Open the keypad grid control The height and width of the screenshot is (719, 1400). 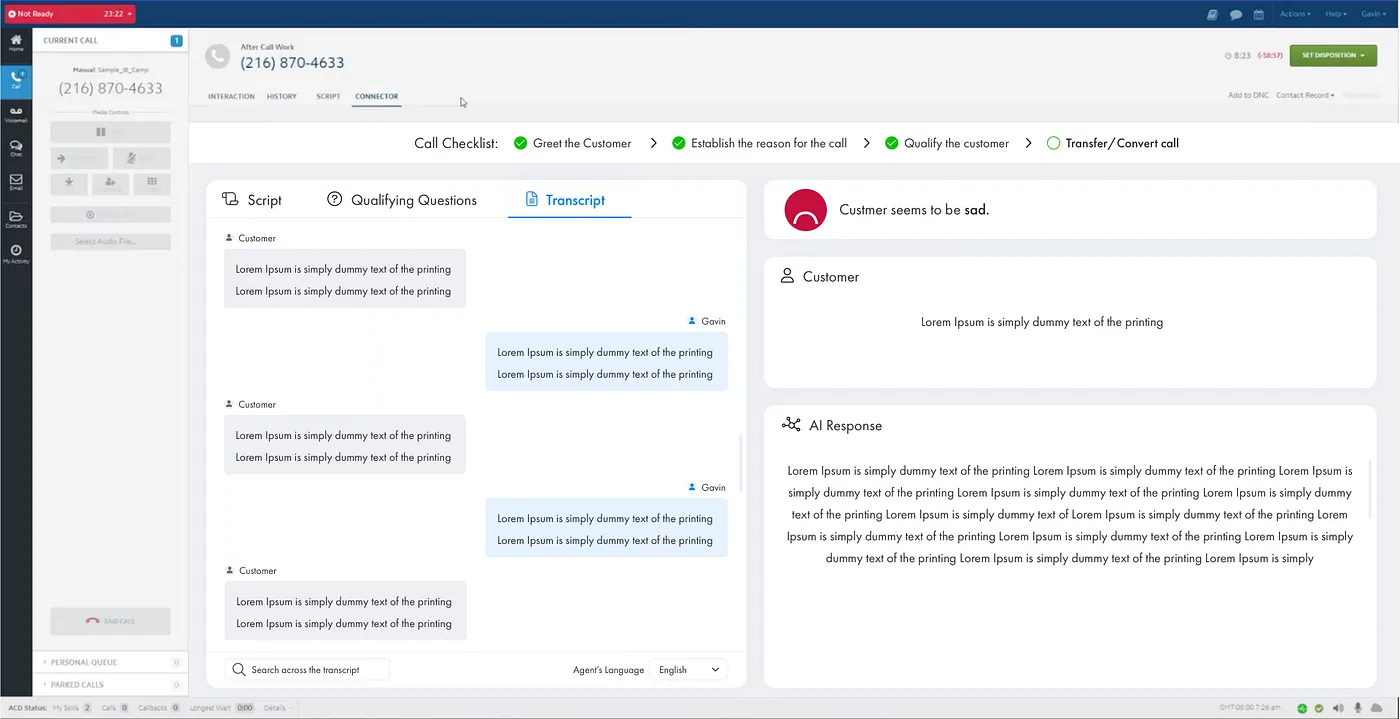point(152,184)
